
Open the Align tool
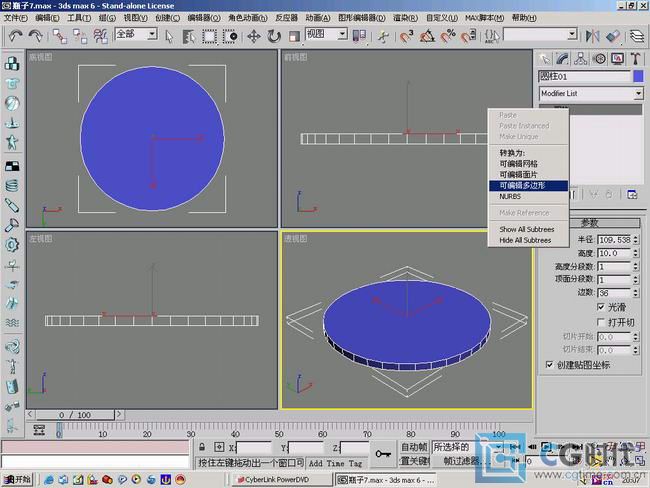[x=613, y=36]
